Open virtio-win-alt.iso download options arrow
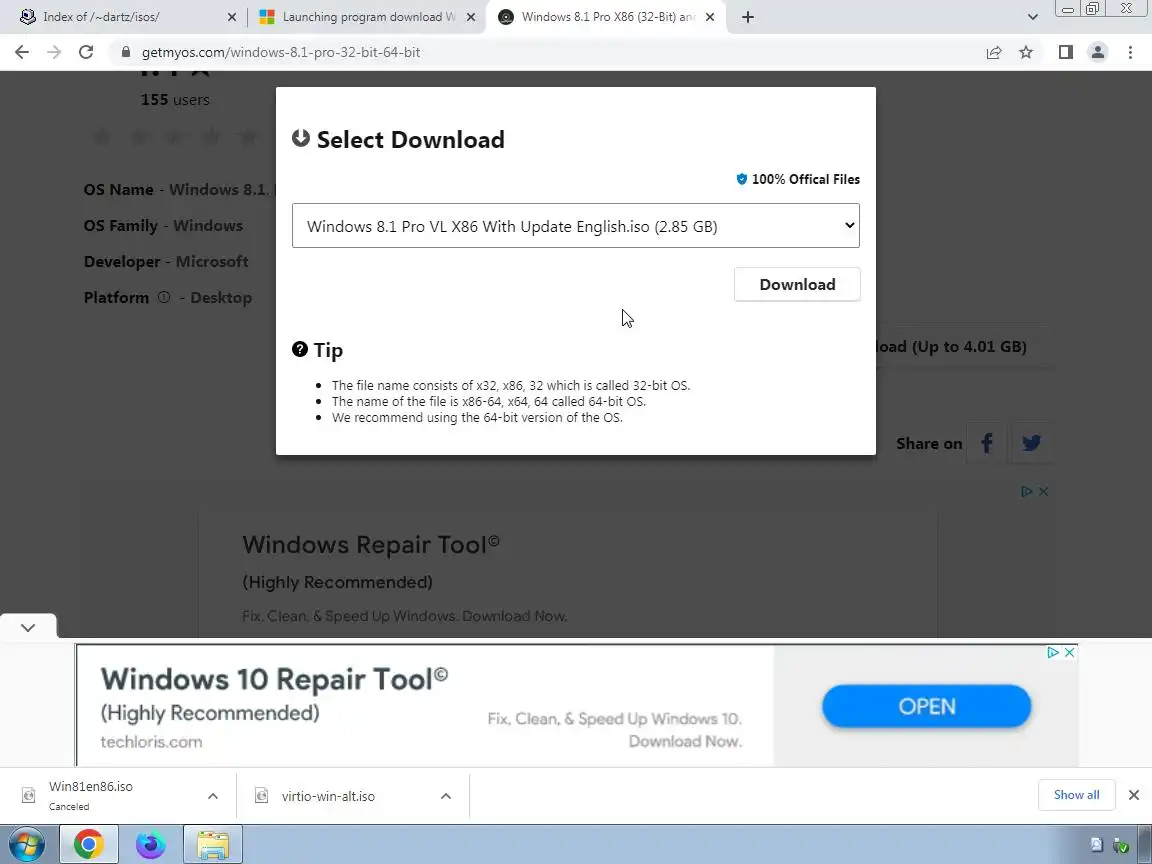The height and width of the screenshot is (864, 1152). click(446, 796)
